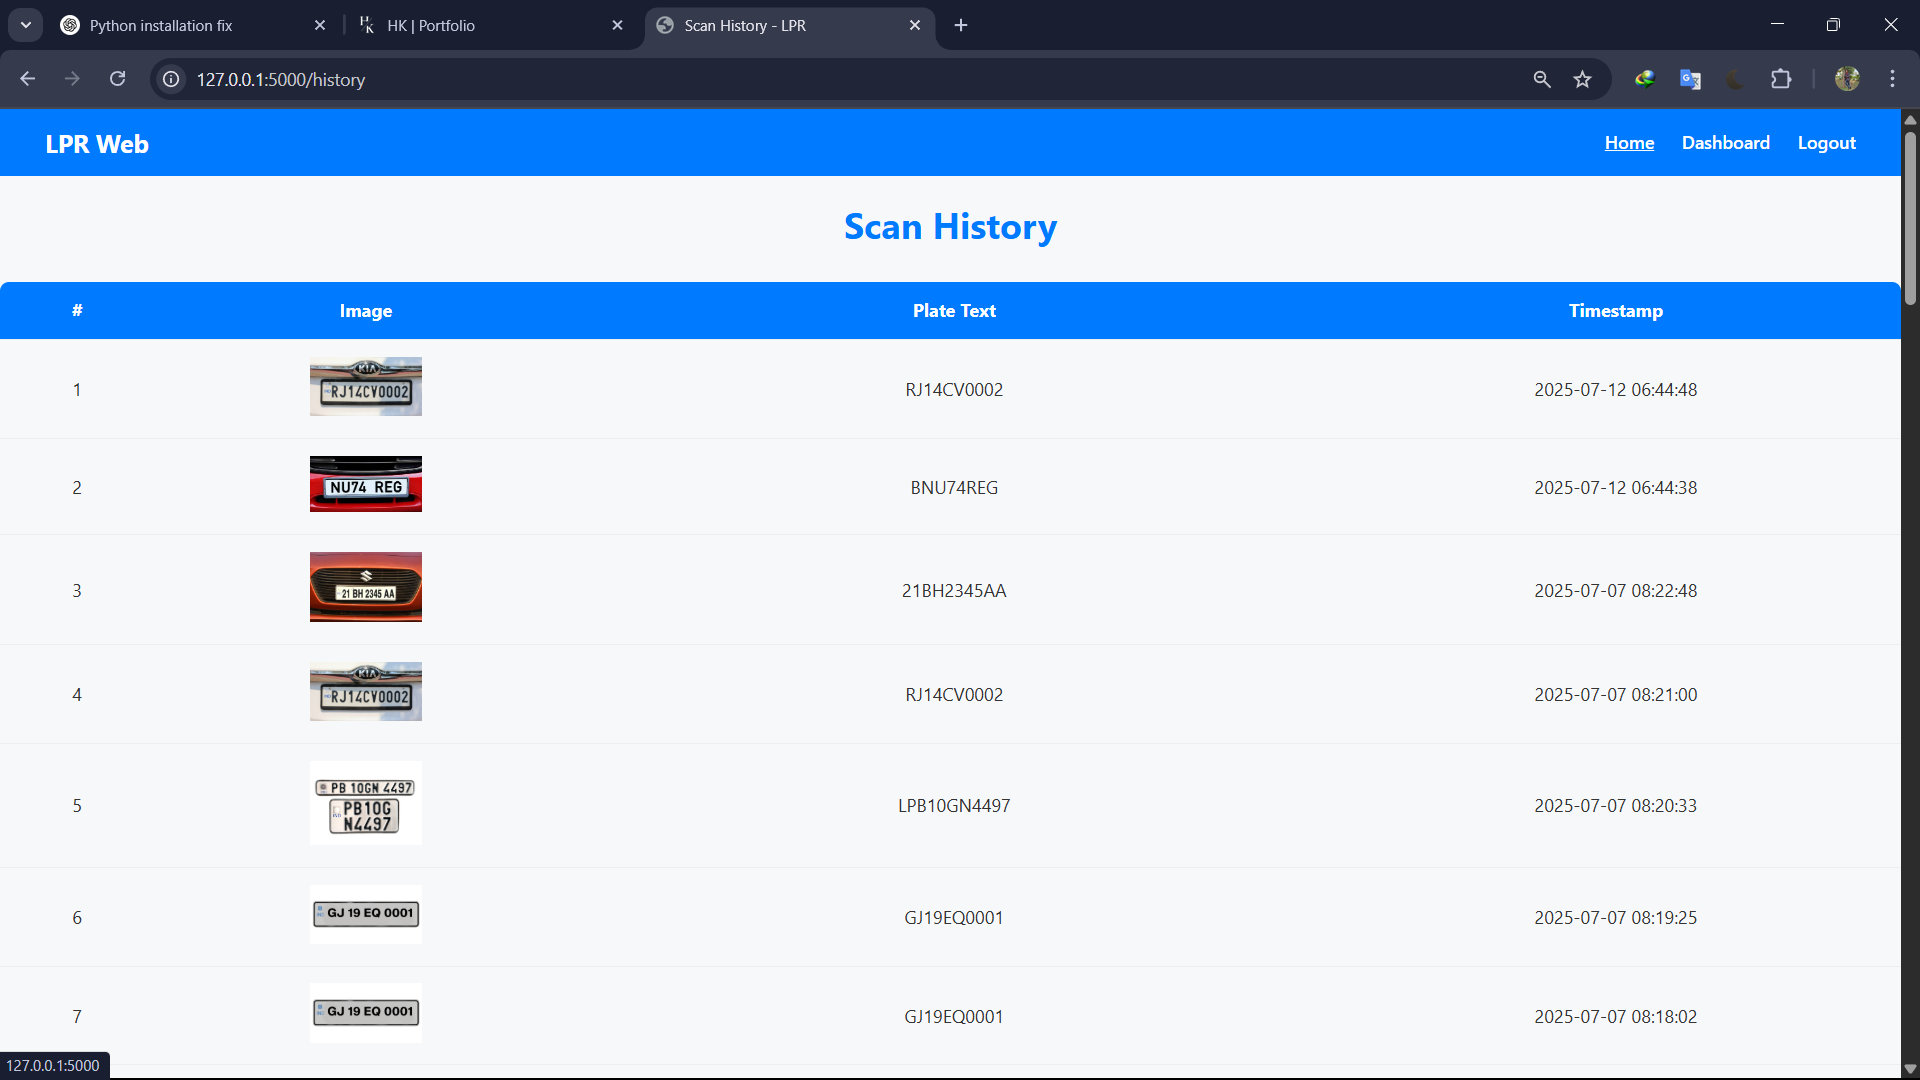Log out using the Logout link
The image size is (1920, 1080).
1826,143
